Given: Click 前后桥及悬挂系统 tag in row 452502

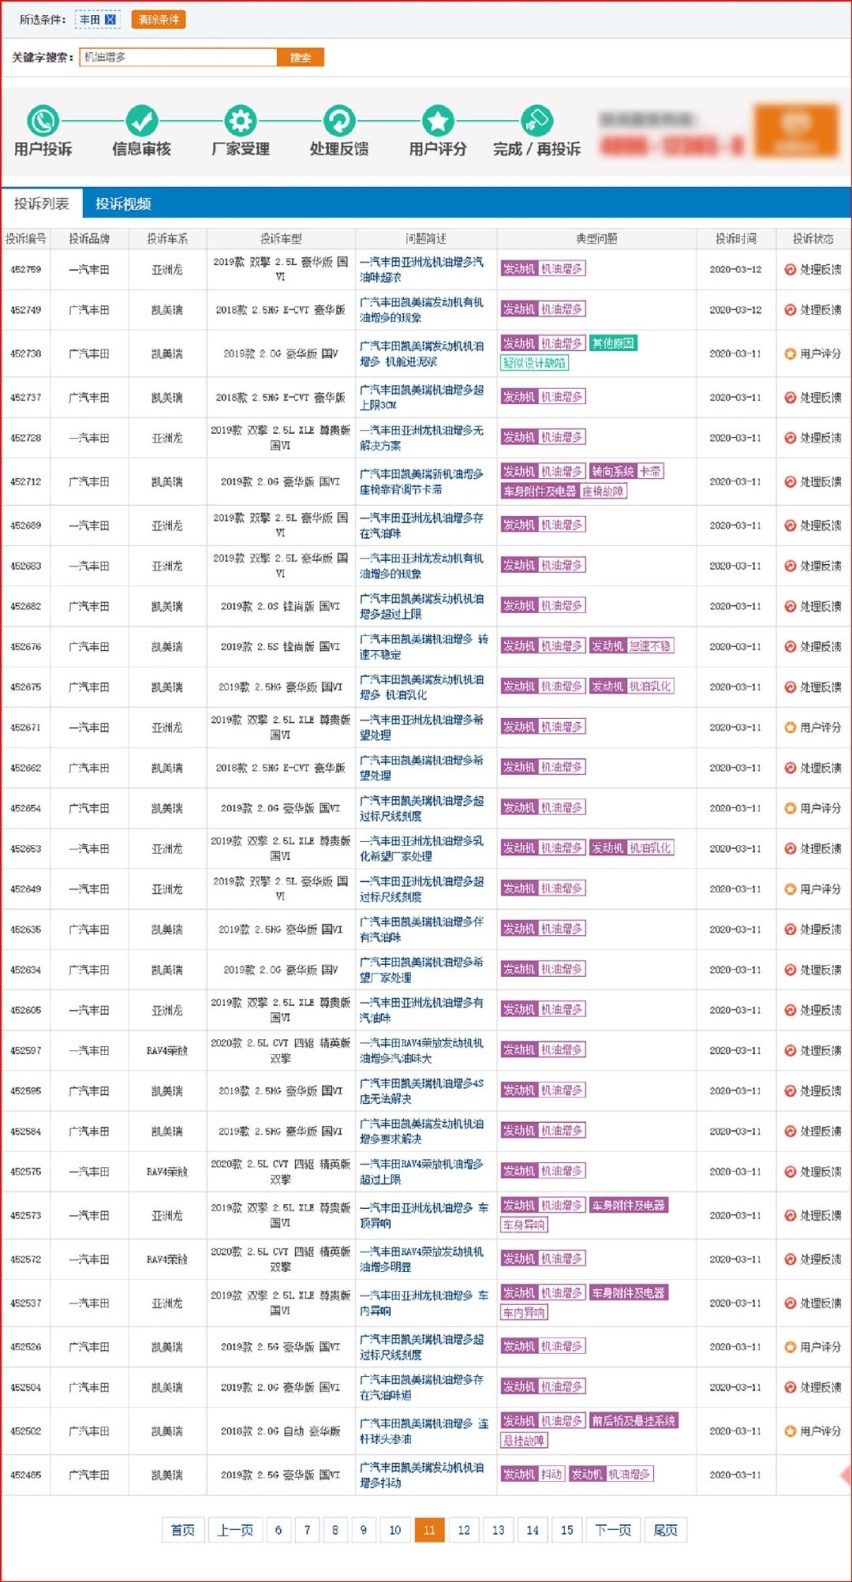Looking at the screenshot, I should tap(634, 1421).
